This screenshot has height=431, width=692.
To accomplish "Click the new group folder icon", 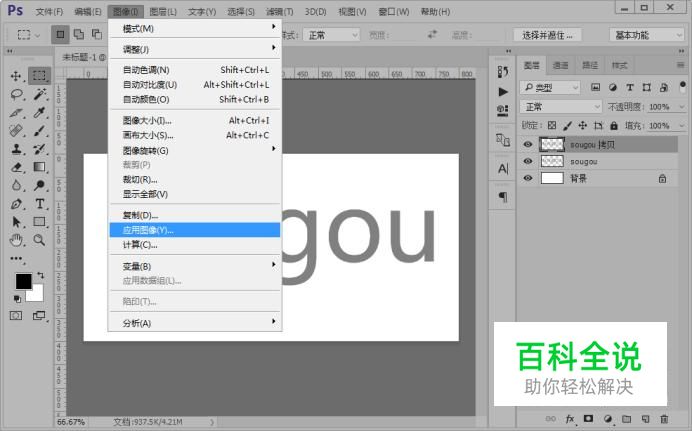I will pos(626,419).
